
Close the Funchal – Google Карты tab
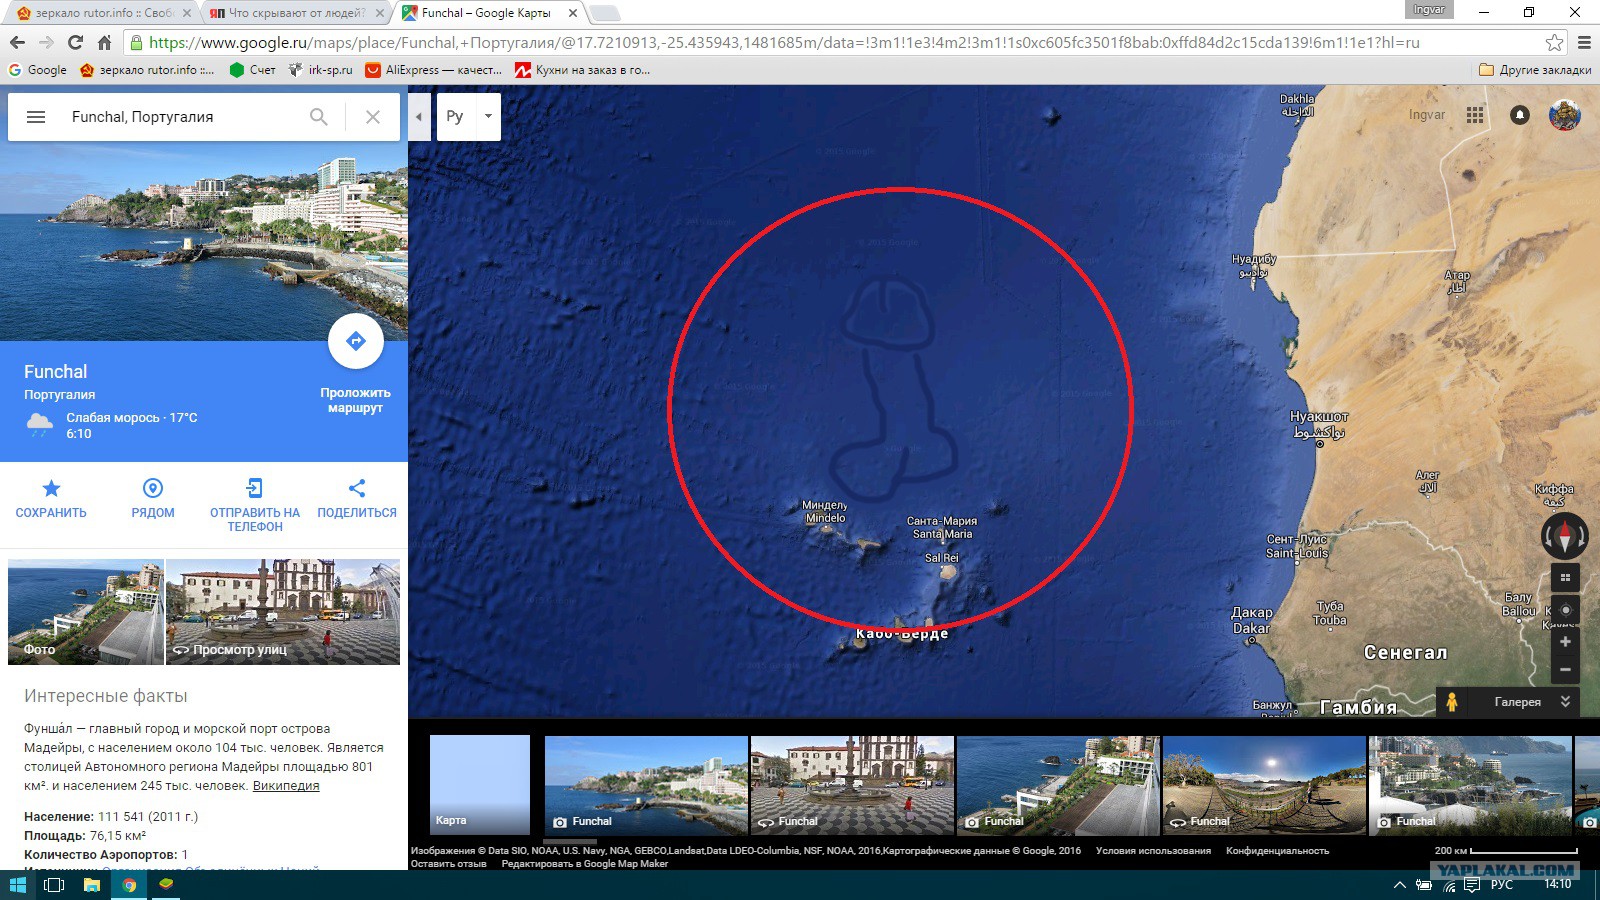[x=573, y=13]
